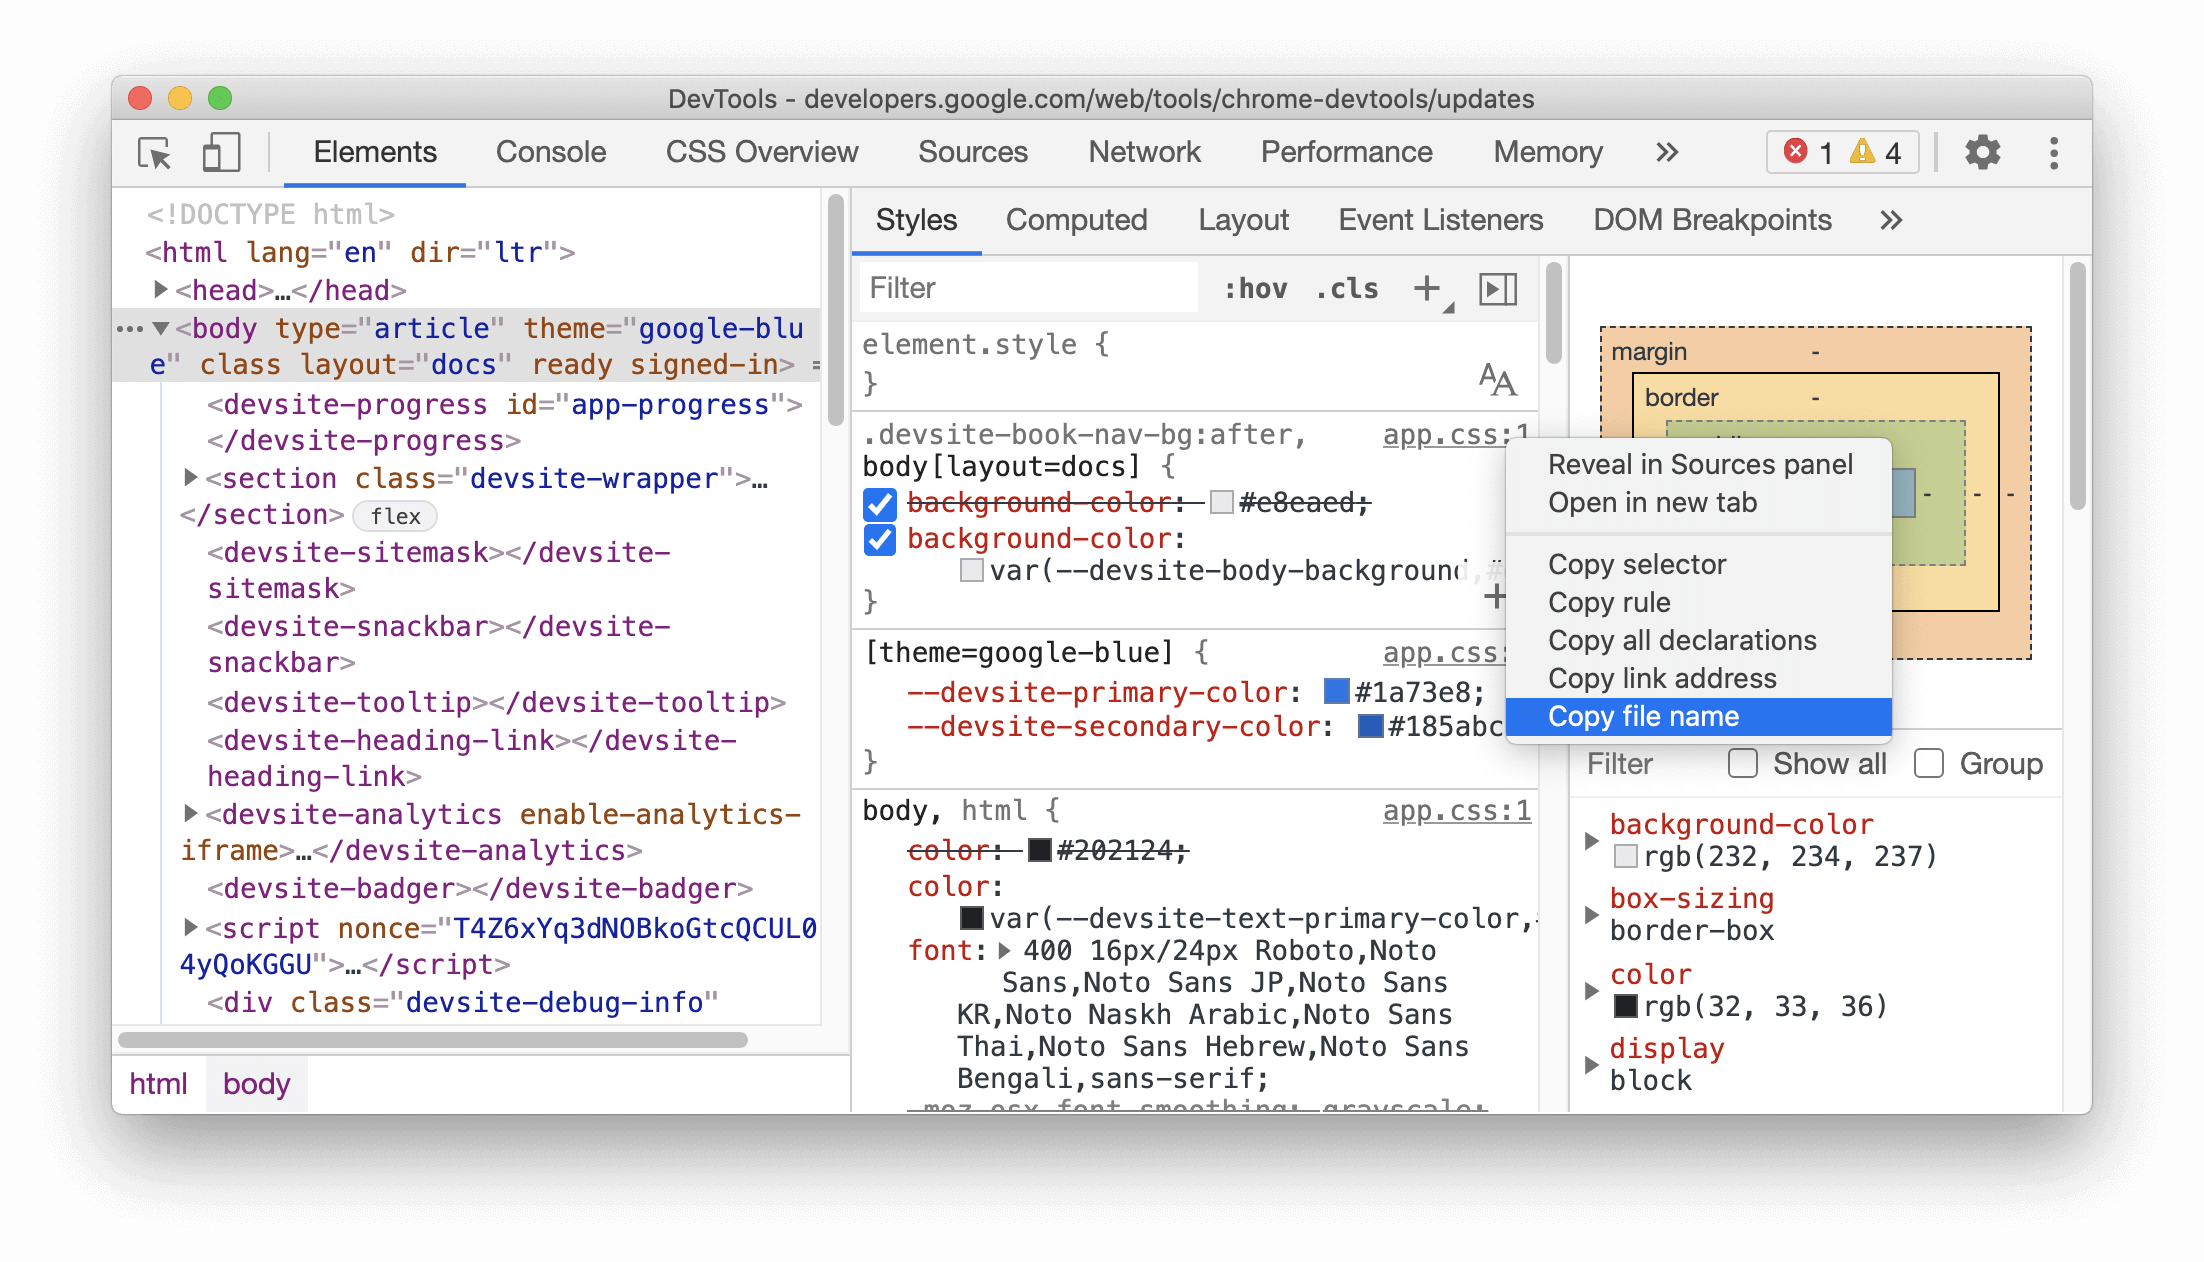Click the more tools overflow icon
This screenshot has width=2204, height=1262.
(1668, 153)
